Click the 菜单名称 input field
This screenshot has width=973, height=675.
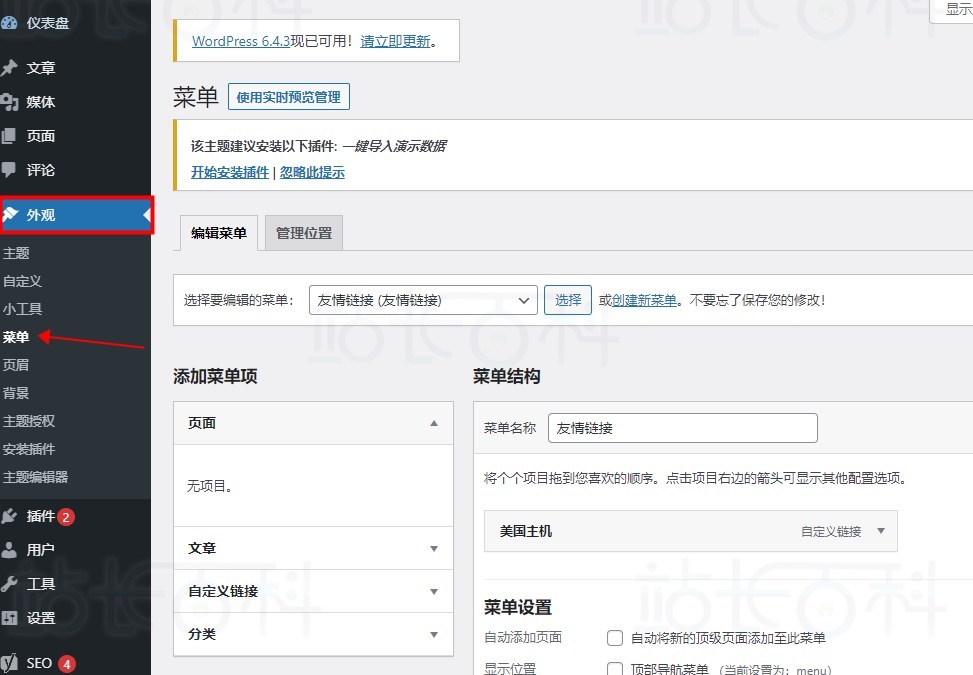pos(683,428)
